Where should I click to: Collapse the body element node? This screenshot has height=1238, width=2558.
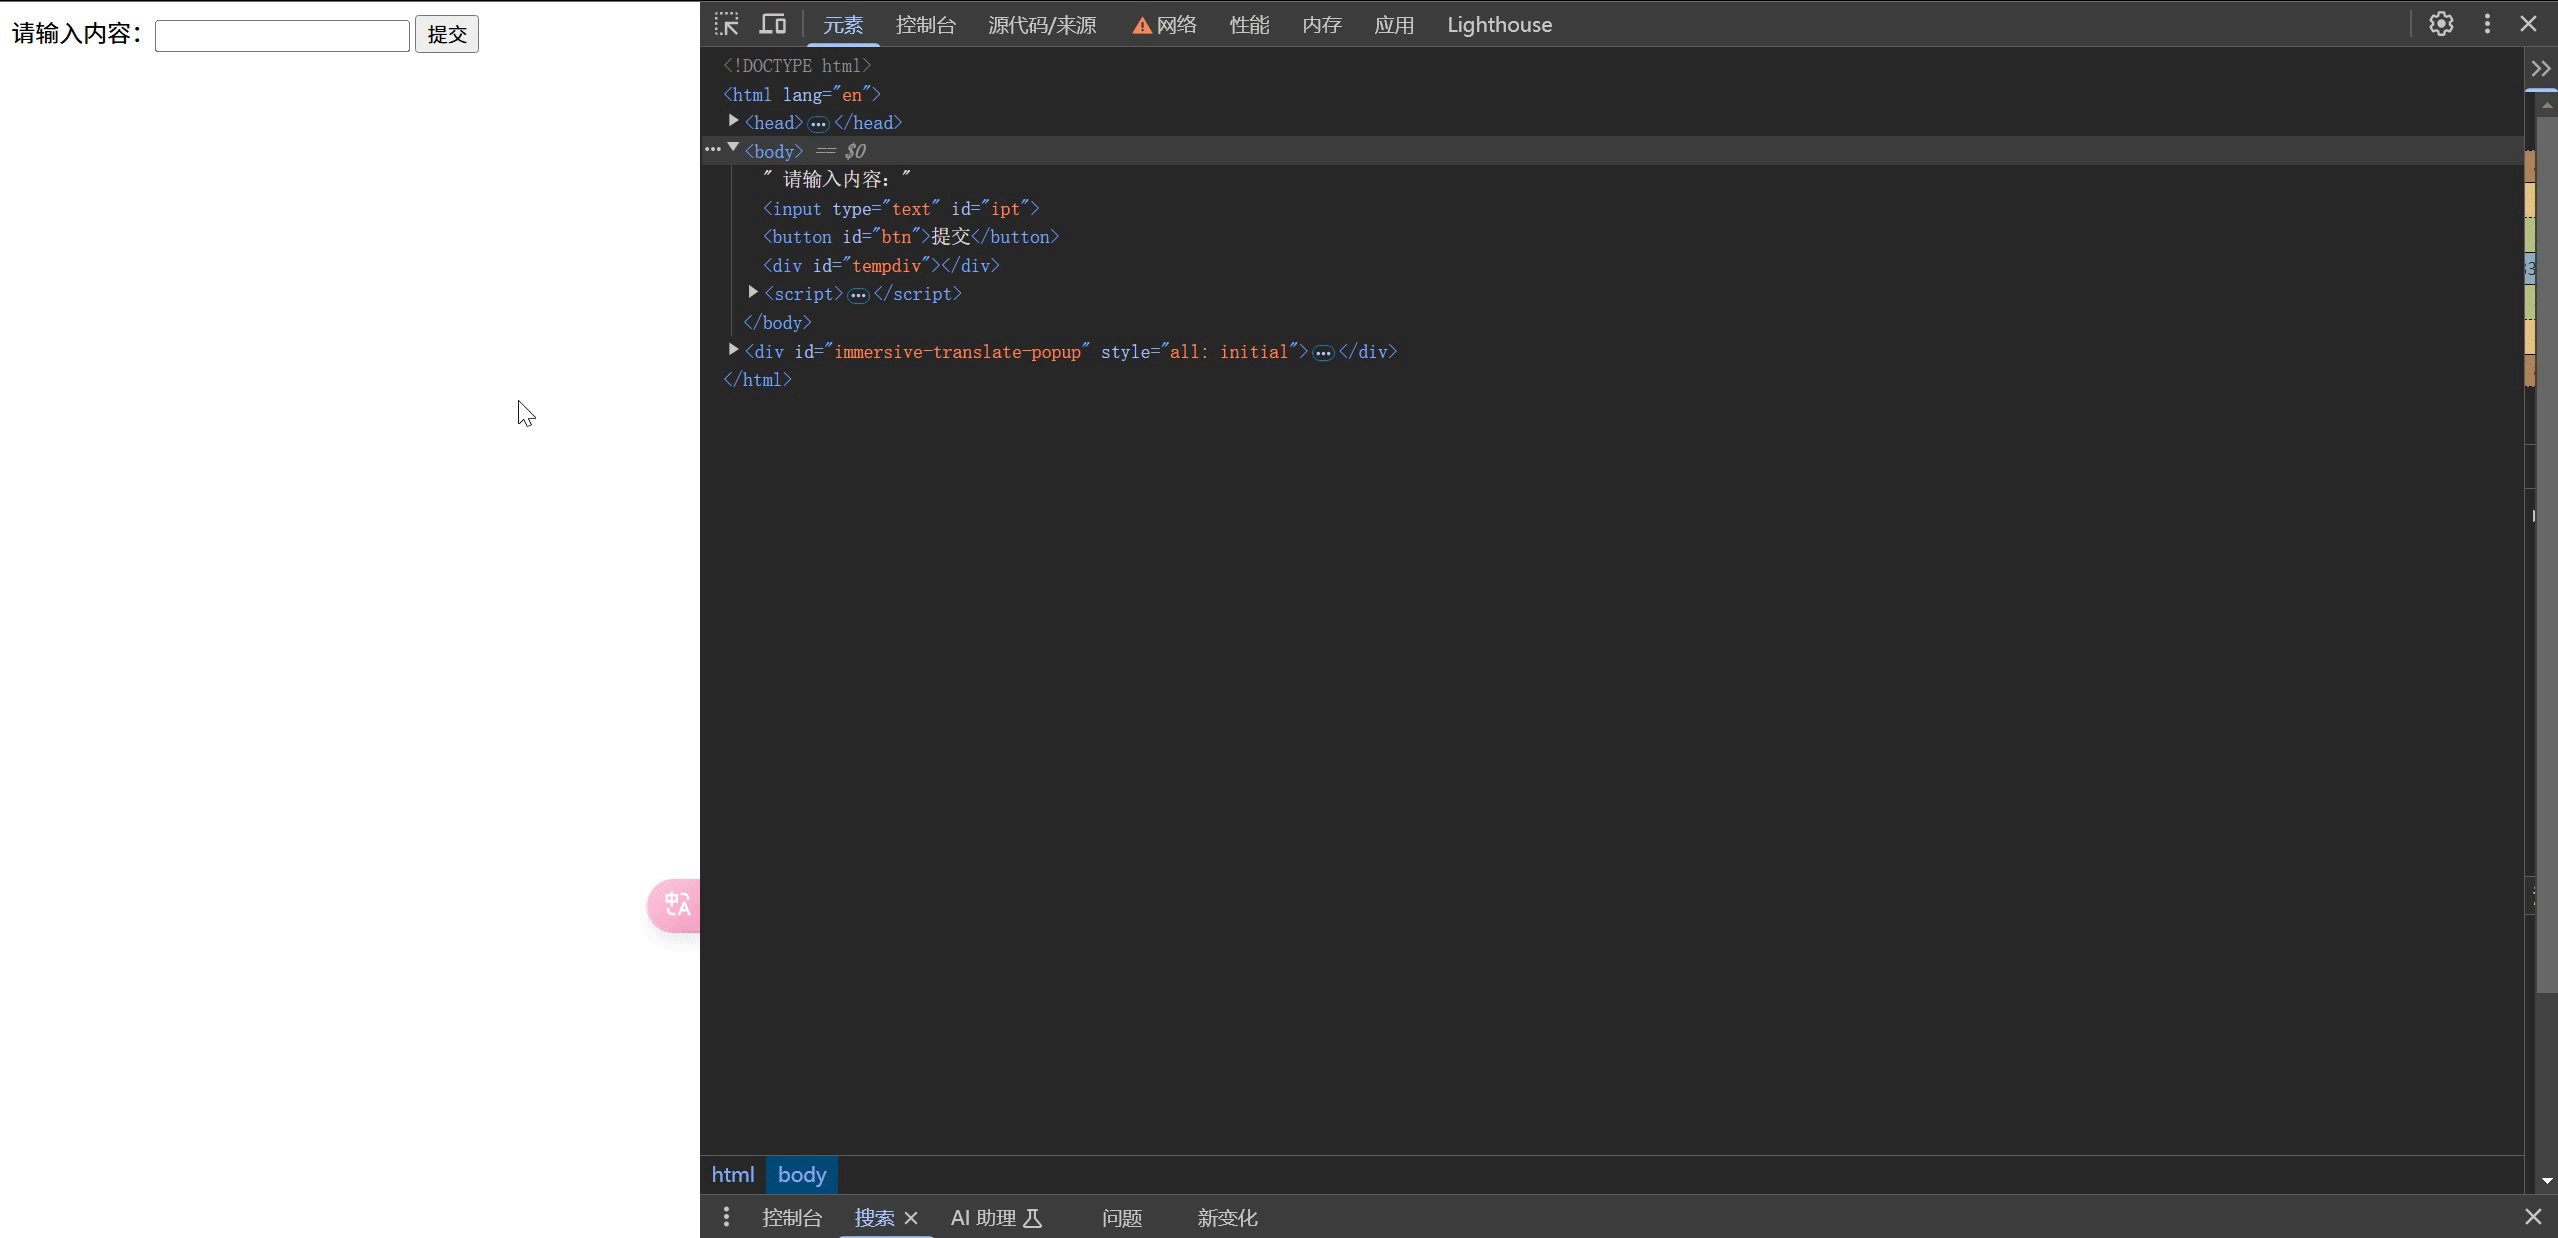pyautogui.click(x=734, y=149)
